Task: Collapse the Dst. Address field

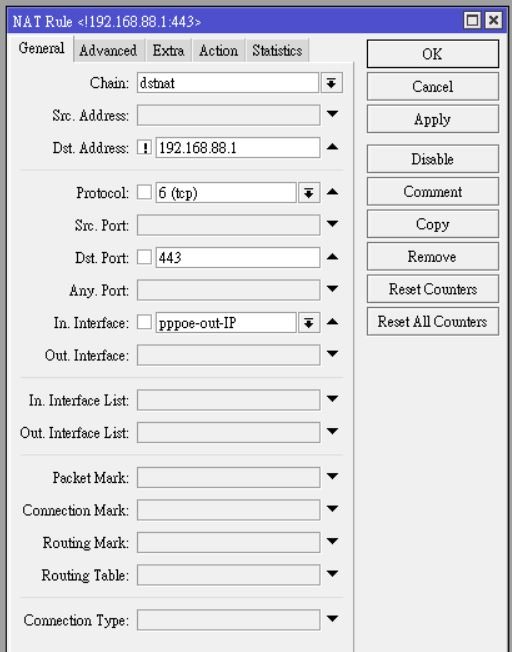Action: click(332, 146)
